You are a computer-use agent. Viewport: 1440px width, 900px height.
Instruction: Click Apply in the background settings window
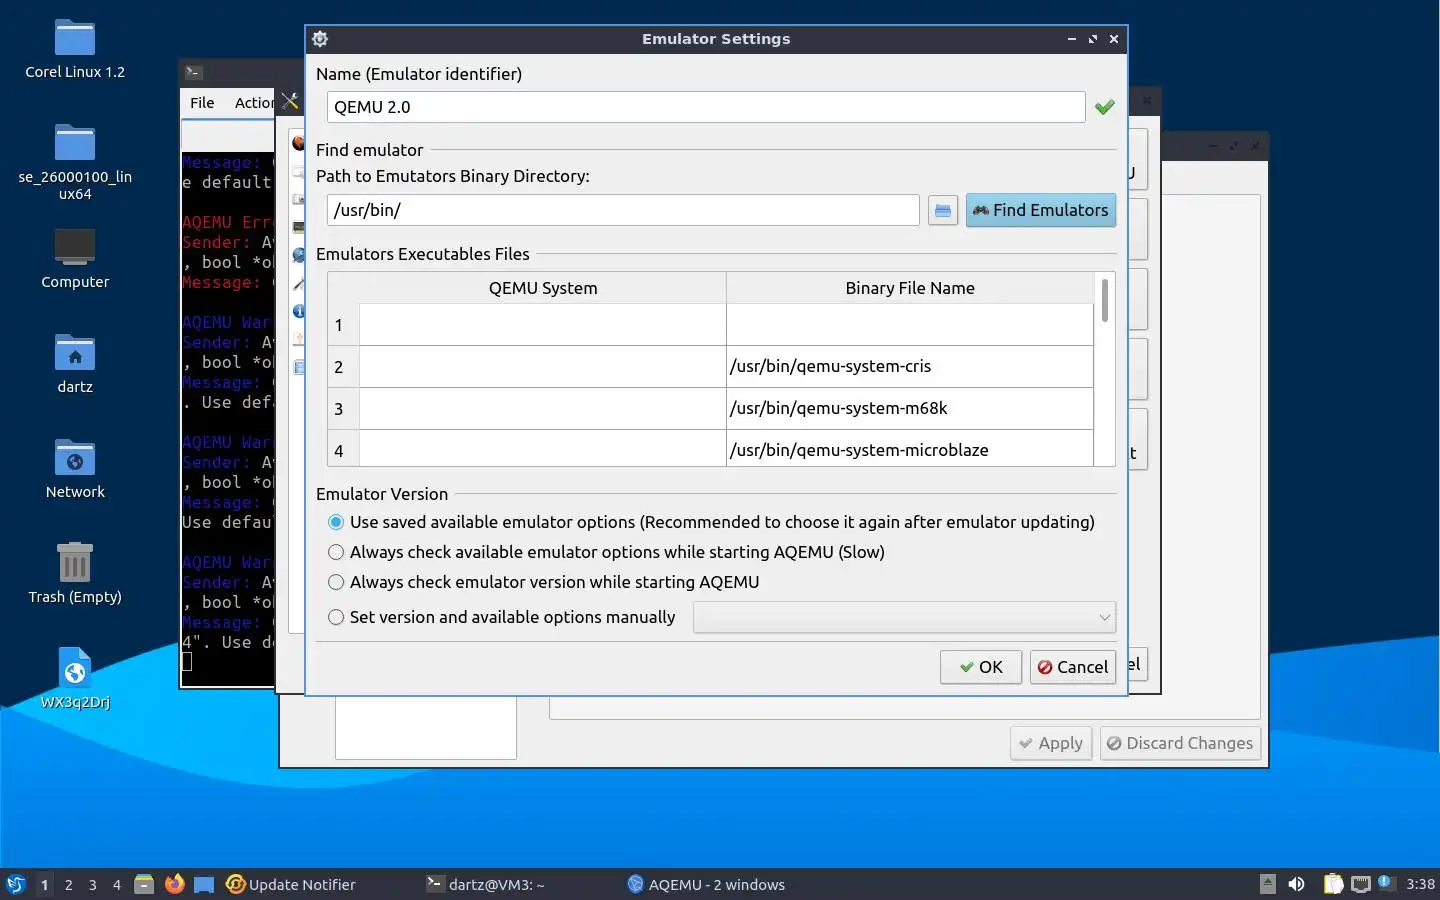pos(1050,743)
